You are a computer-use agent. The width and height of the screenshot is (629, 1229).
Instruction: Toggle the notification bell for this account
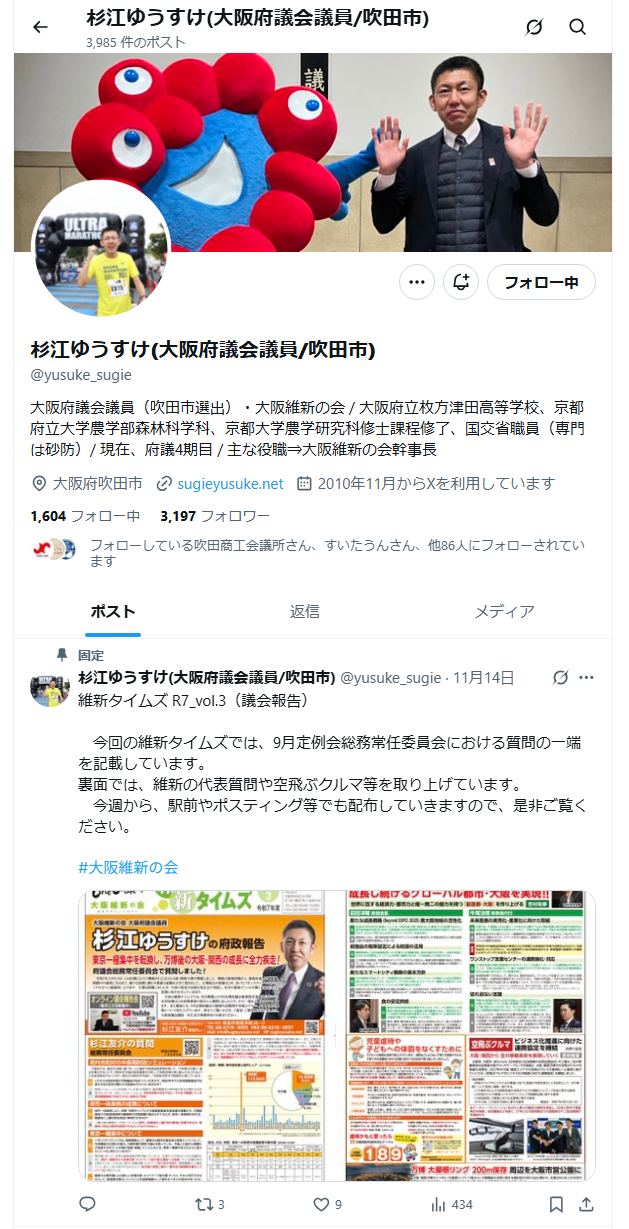(461, 282)
